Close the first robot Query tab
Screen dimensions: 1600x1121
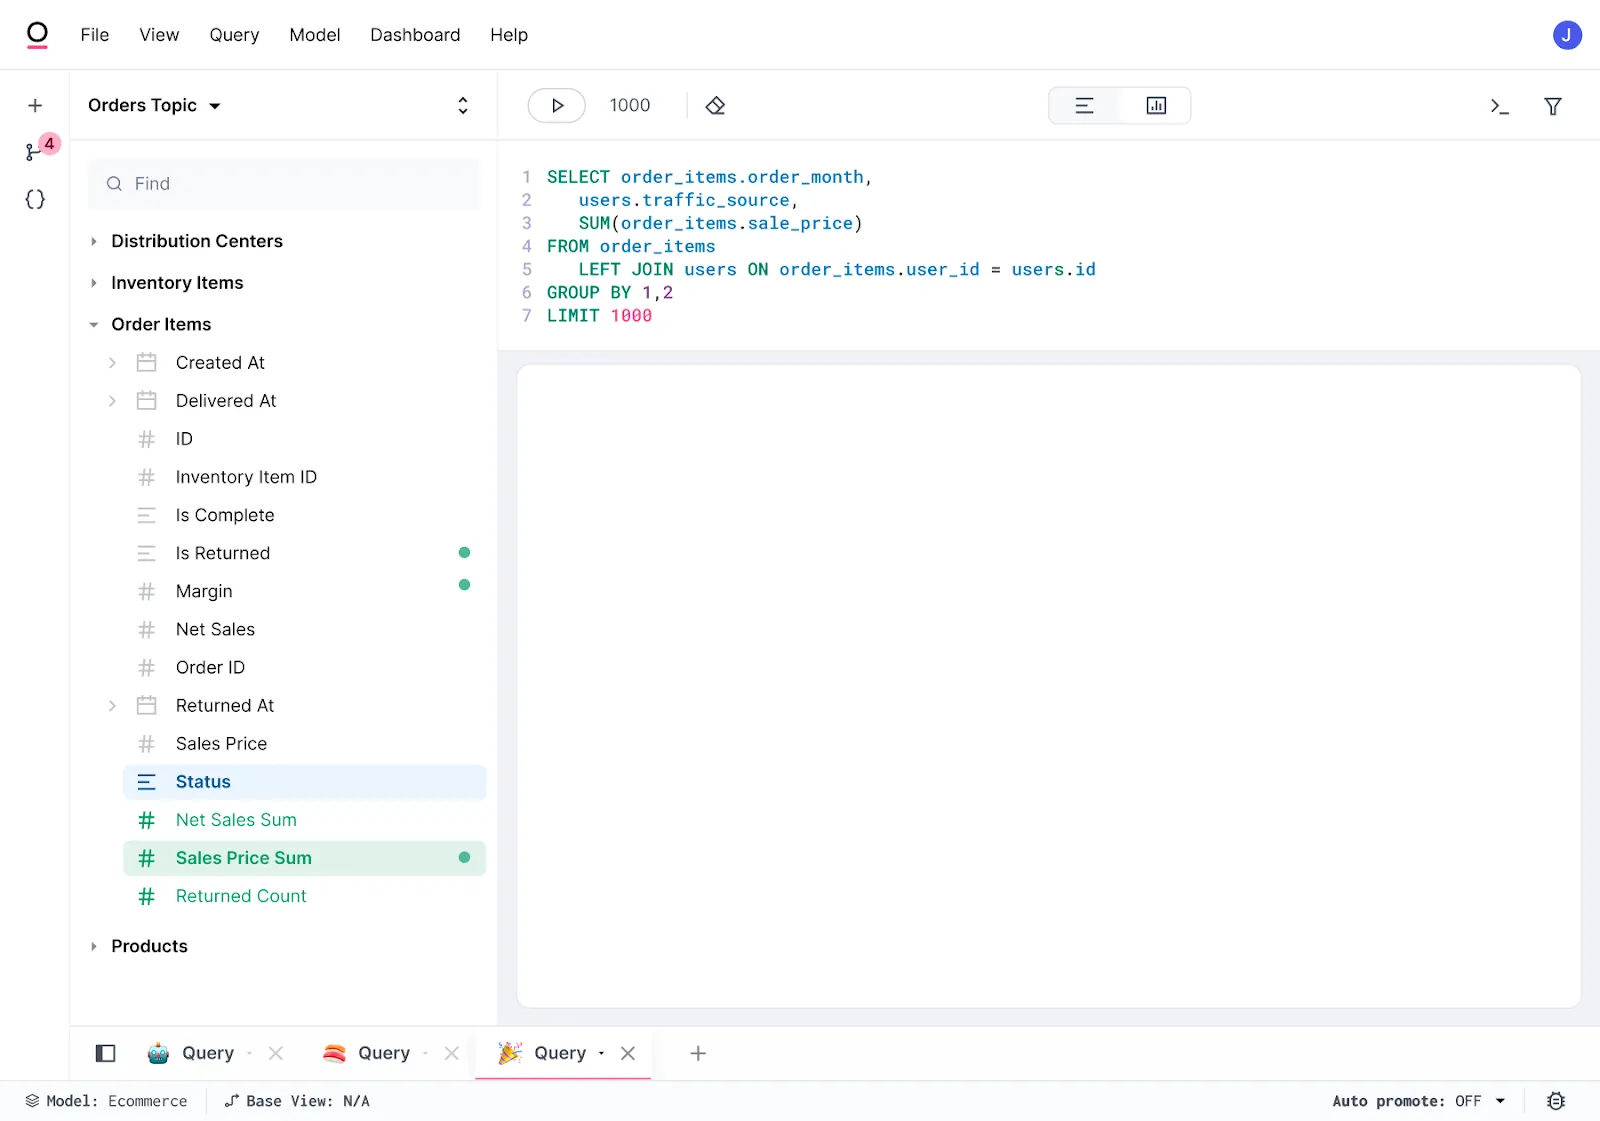(x=276, y=1053)
